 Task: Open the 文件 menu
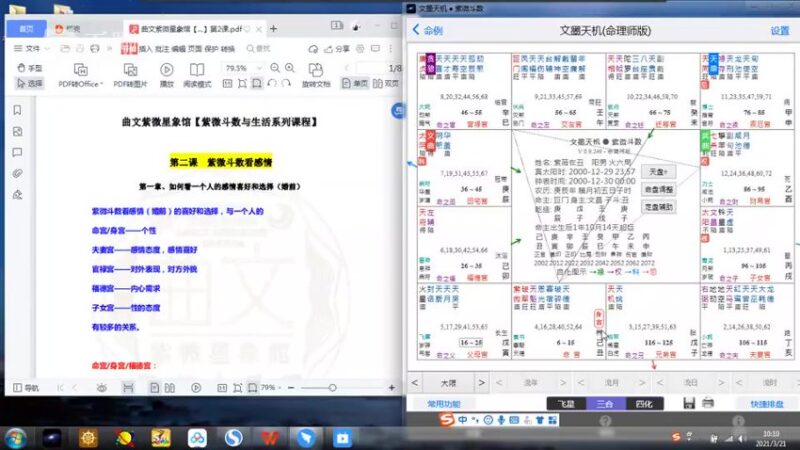point(28,48)
